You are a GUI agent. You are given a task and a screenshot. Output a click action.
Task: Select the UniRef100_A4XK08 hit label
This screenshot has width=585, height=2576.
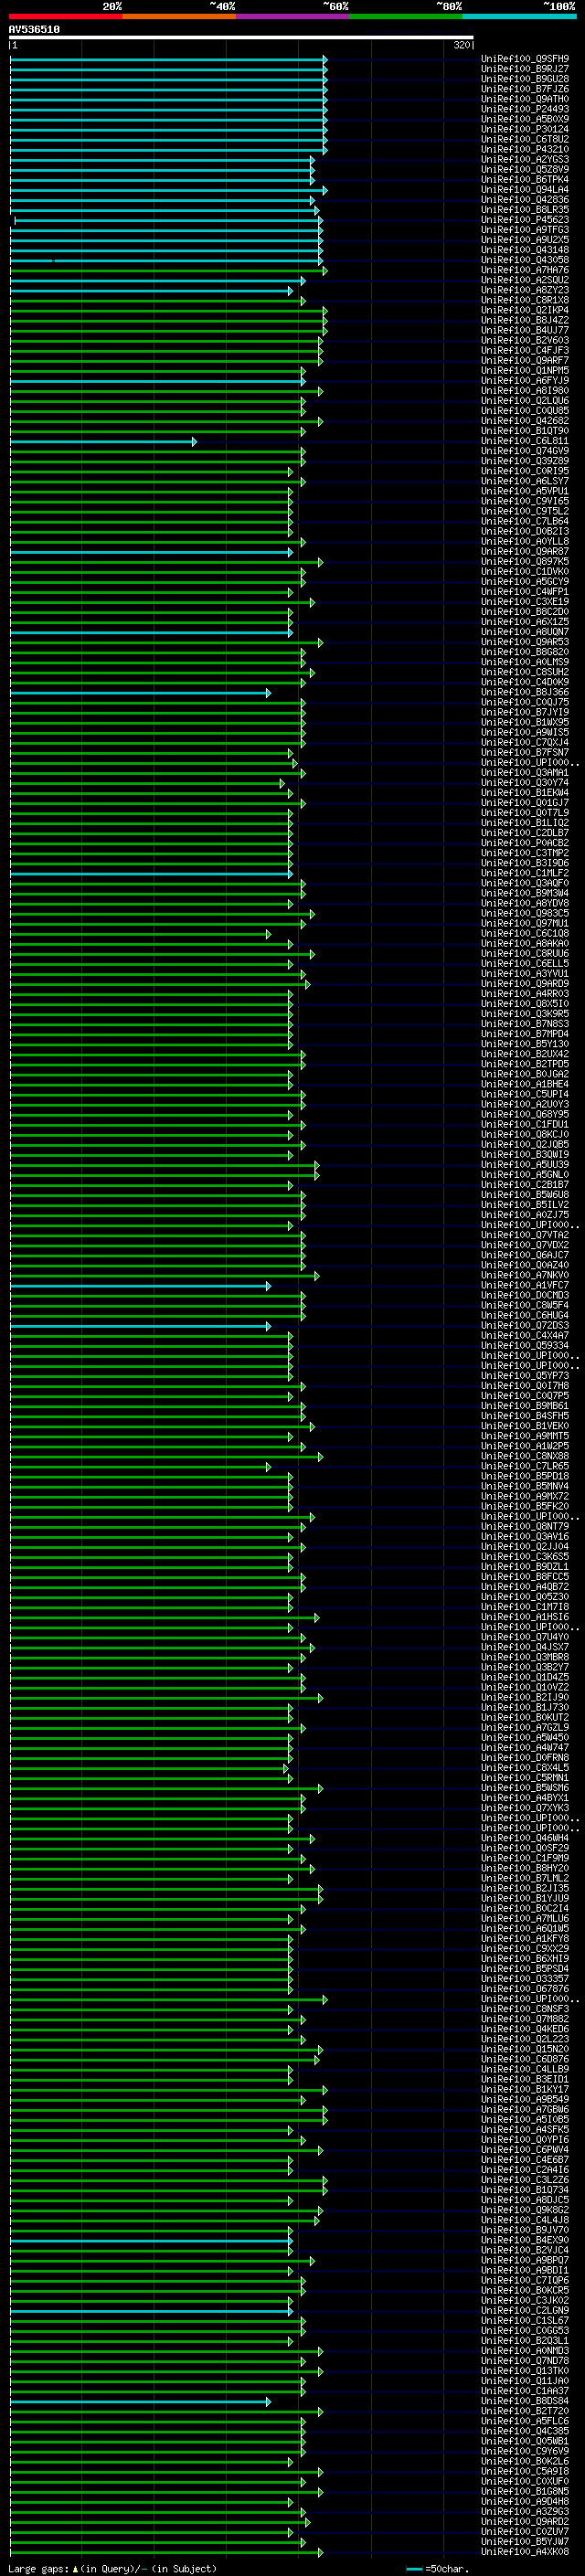525,2552
